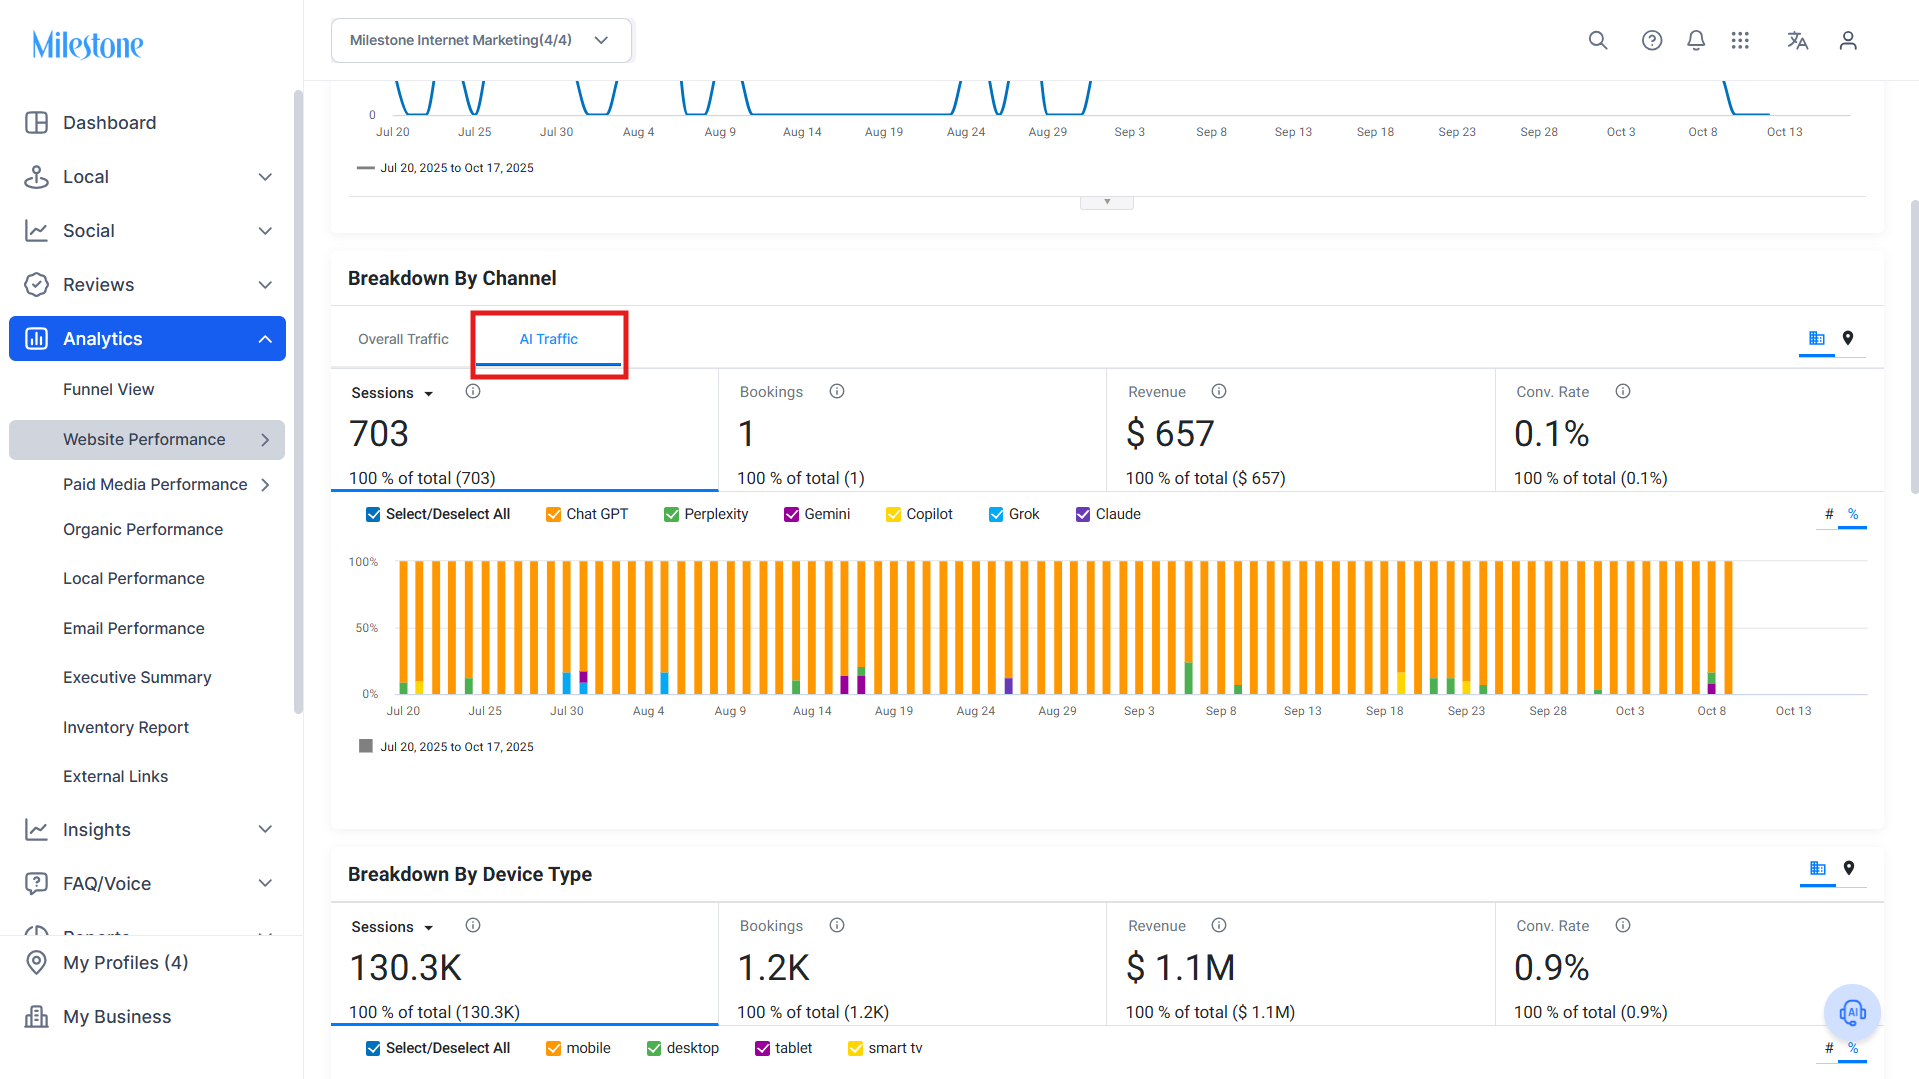This screenshot has width=1919, height=1079.
Task: Uncheck the Claude checkbox
Action: click(1082, 514)
